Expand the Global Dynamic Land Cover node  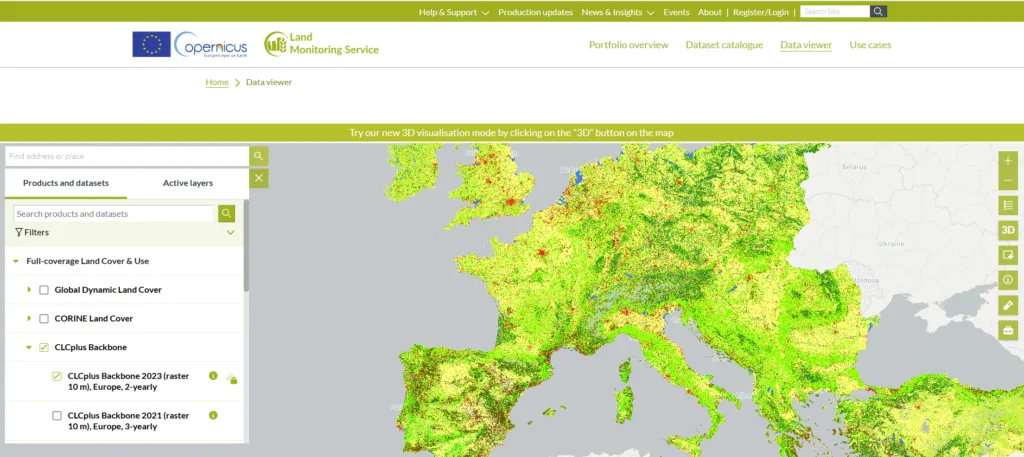pyautogui.click(x=29, y=290)
